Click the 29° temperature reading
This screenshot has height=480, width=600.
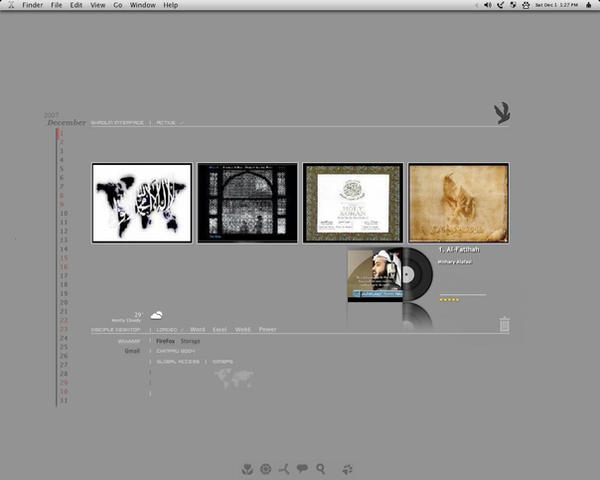pos(138,315)
